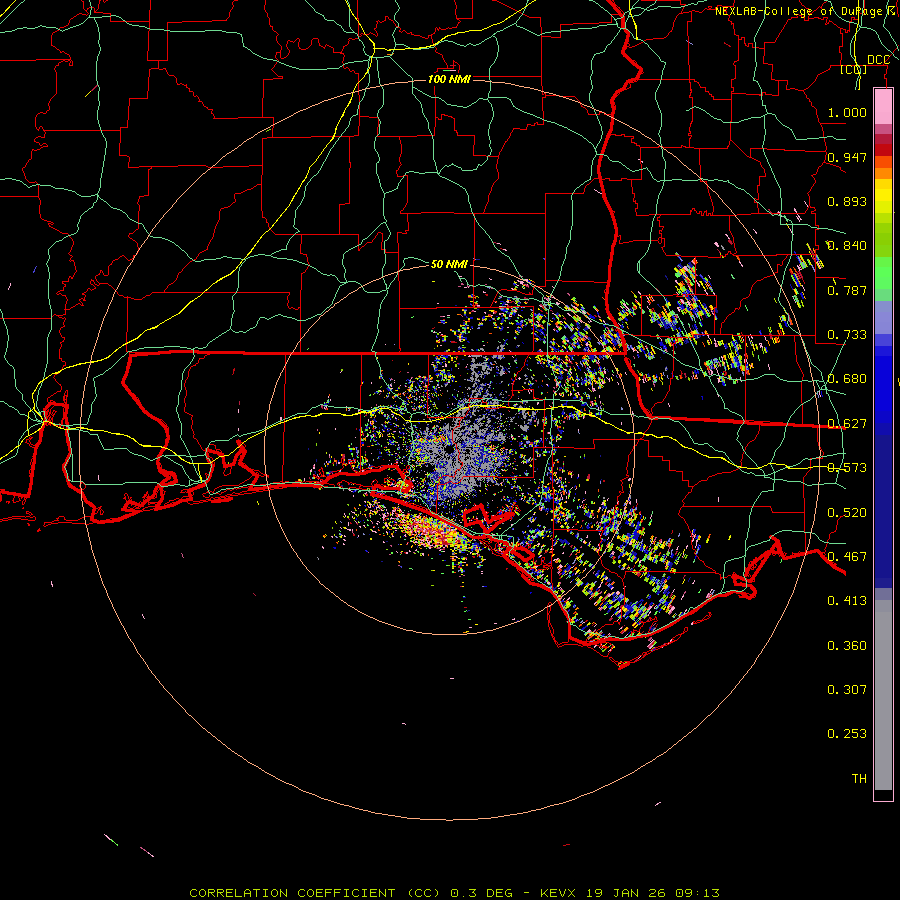Click the "0.307" legend value
Screen dimensions: 900x900
847,690
